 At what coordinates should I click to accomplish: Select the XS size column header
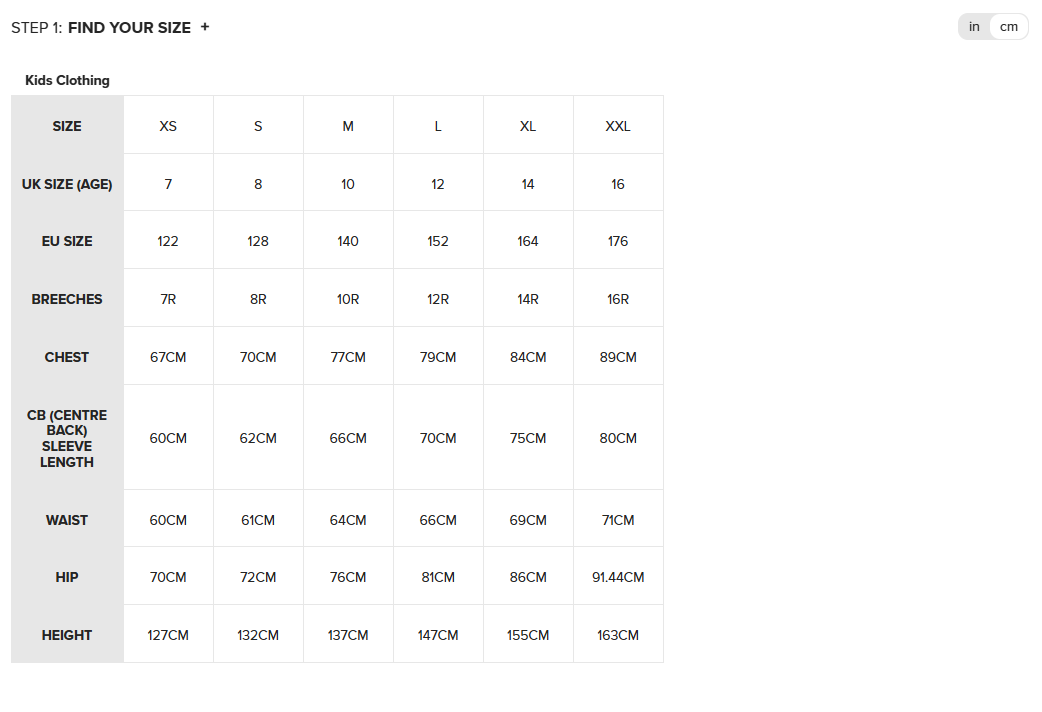168,126
